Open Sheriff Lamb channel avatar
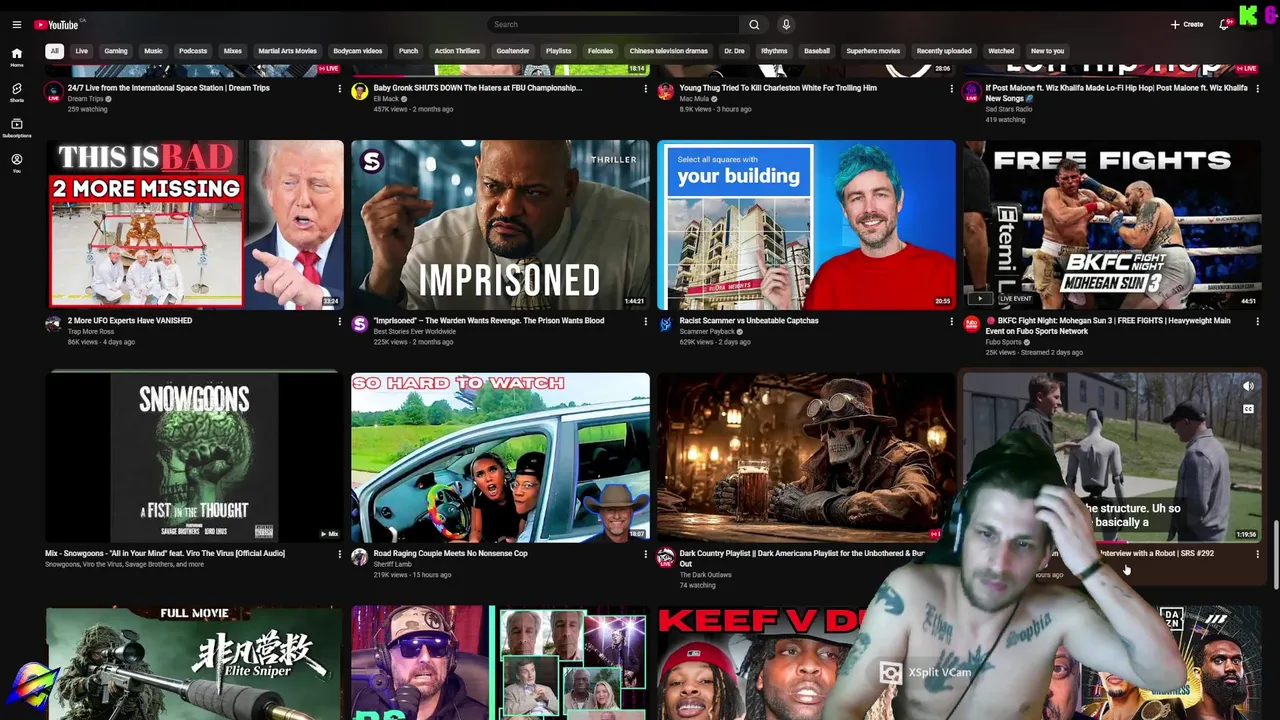This screenshot has height=720, width=1280. (x=359, y=557)
